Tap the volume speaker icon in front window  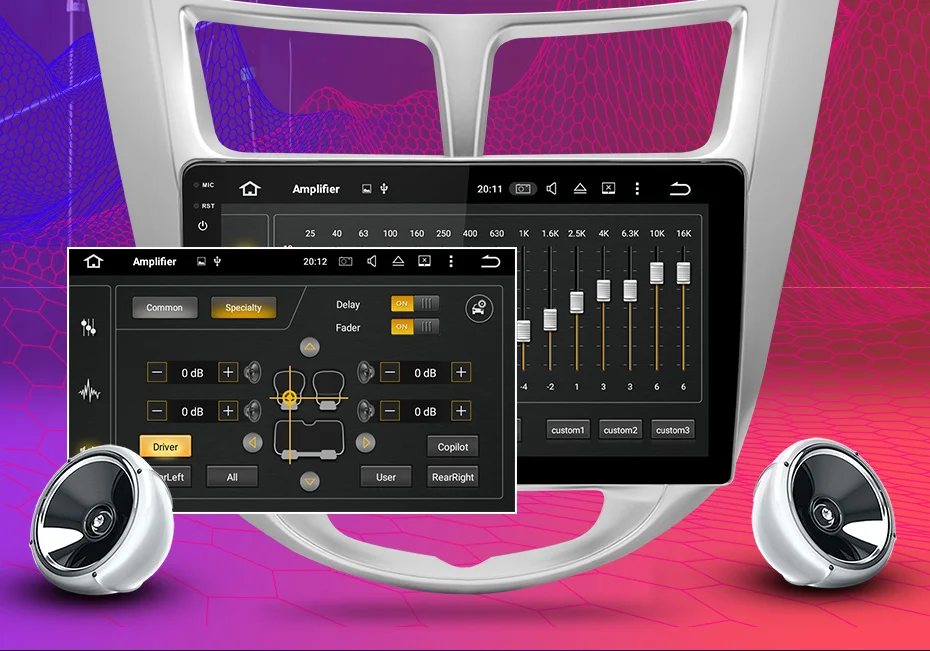click(372, 261)
